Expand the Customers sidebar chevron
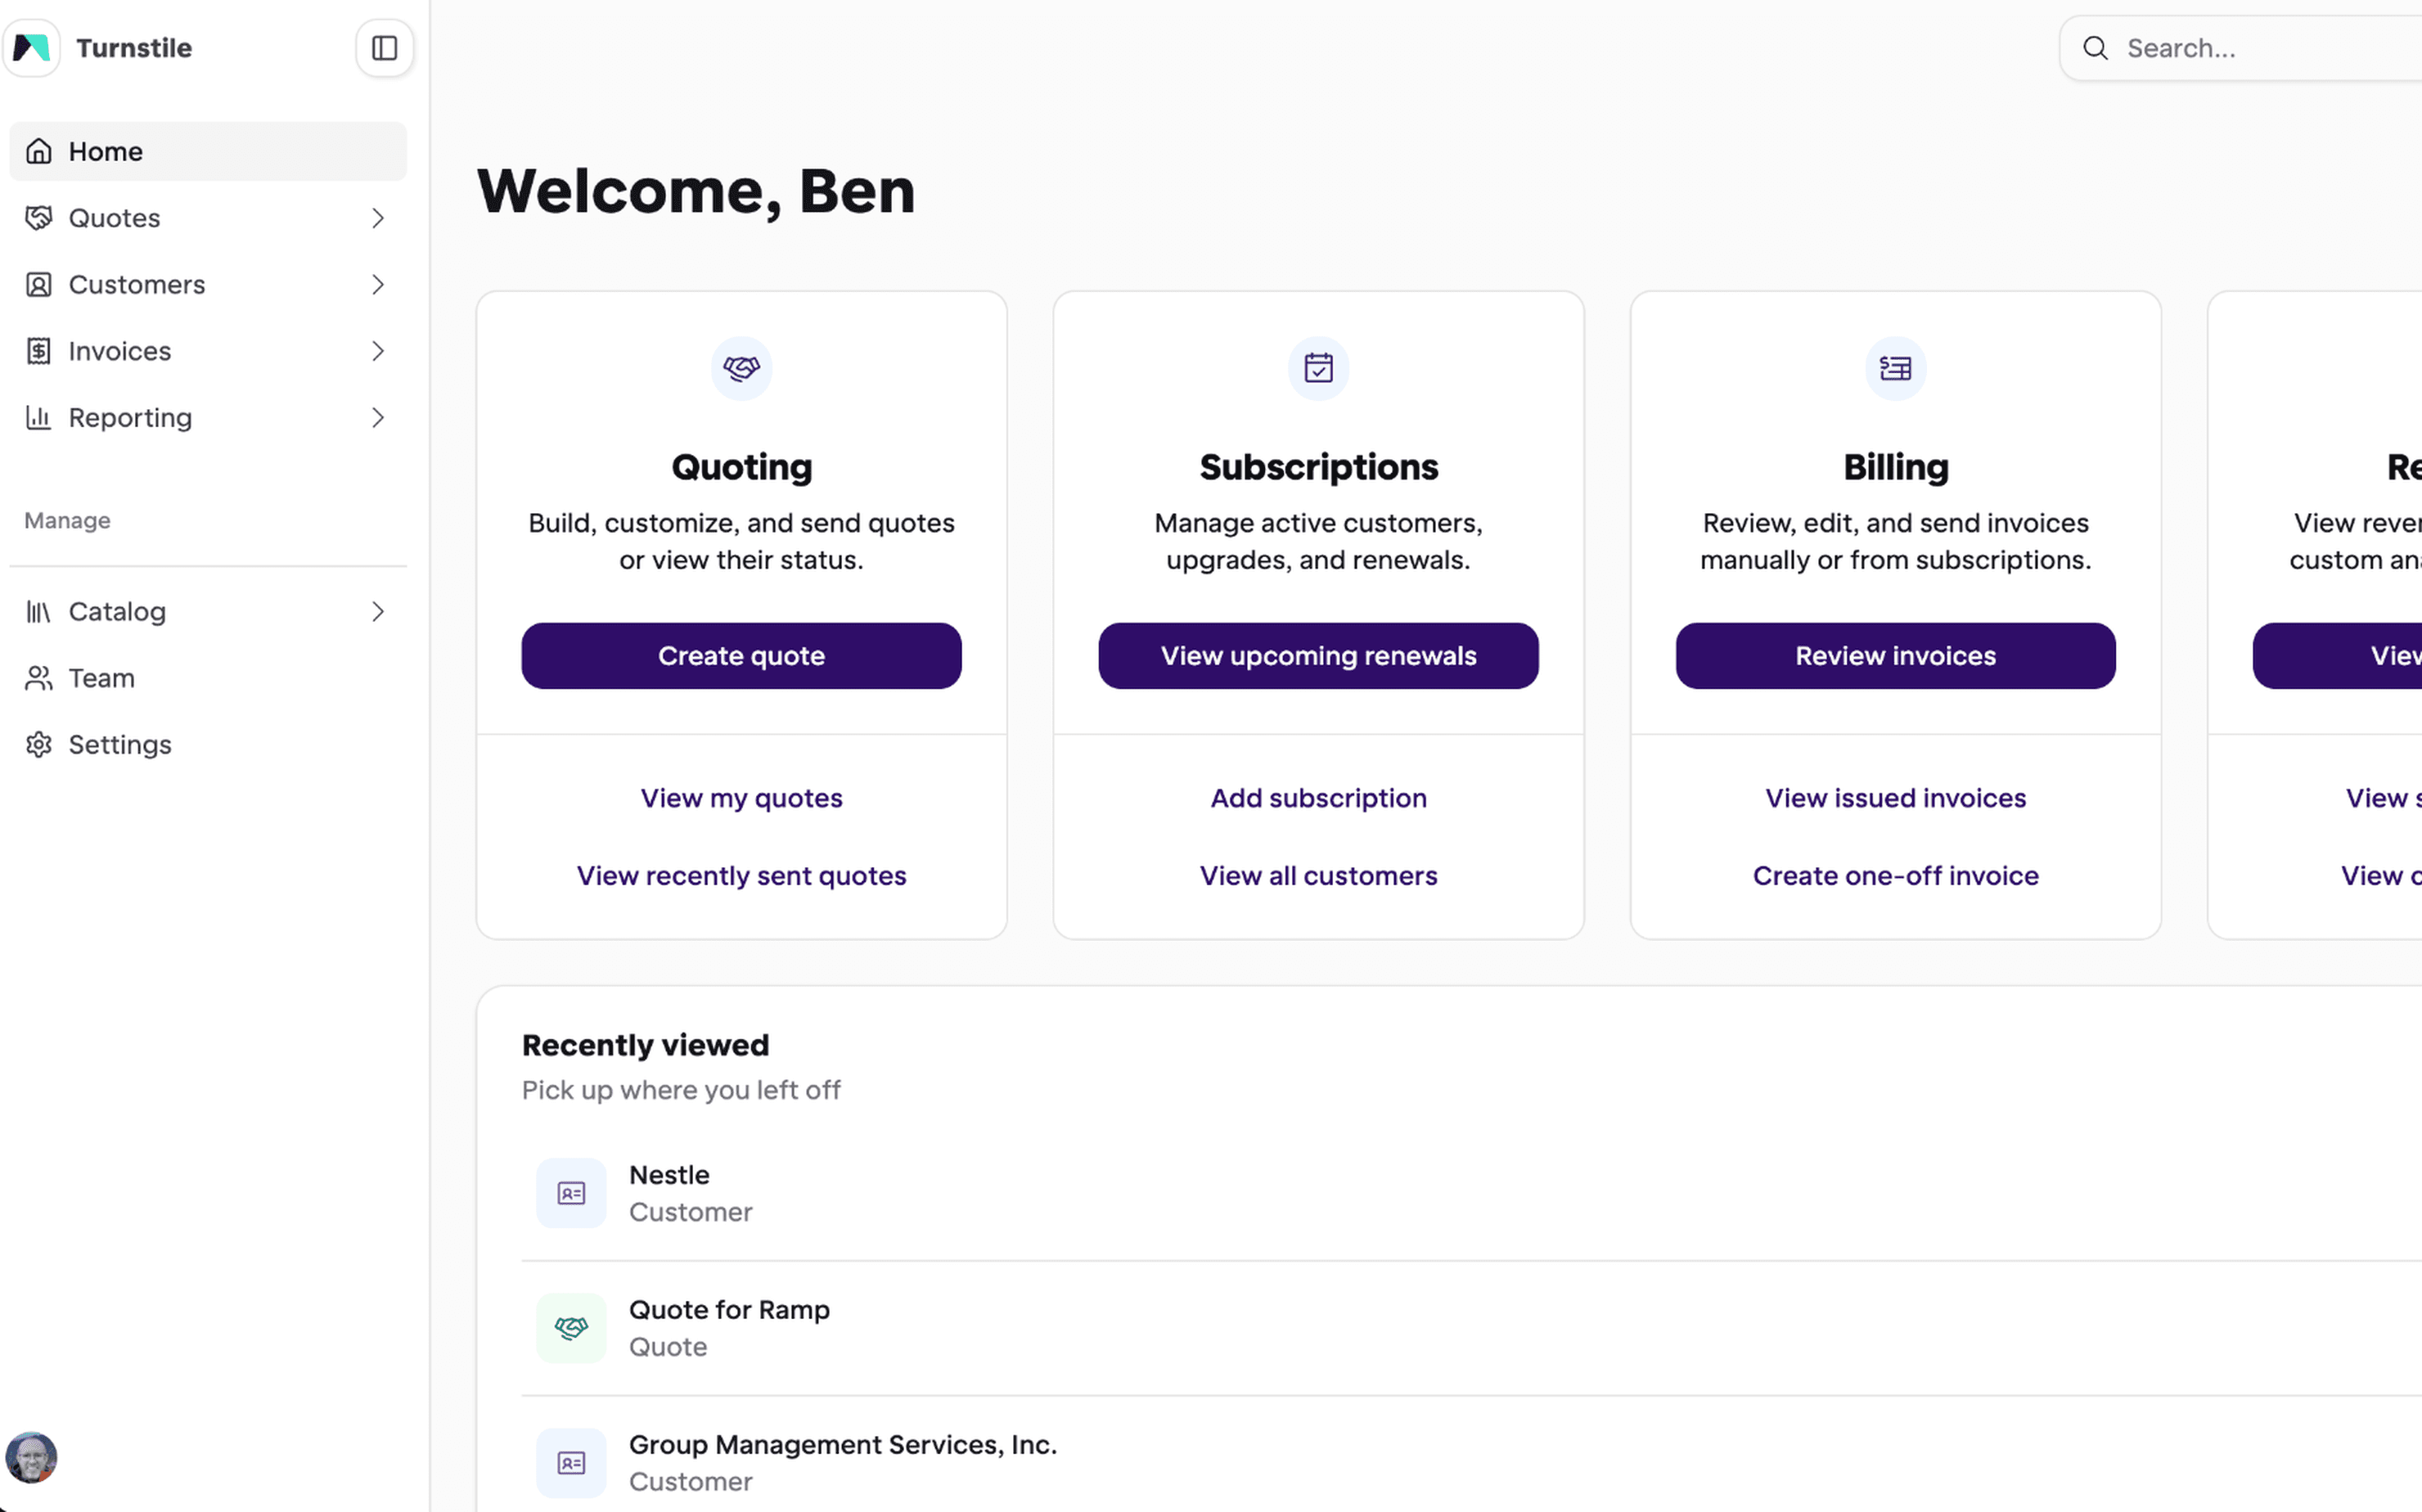The image size is (2422, 1512). pos(377,285)
